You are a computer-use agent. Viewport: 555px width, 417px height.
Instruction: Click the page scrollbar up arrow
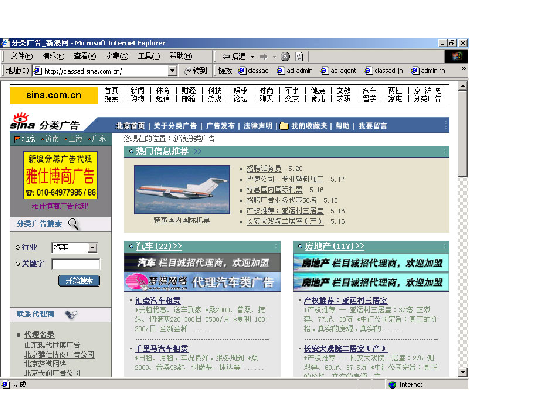tap(463, 86)
